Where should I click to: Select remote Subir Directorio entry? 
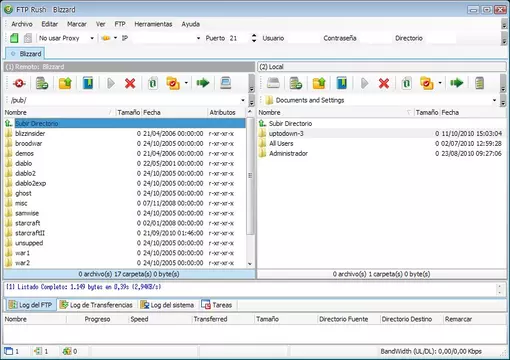coord(125,123)
